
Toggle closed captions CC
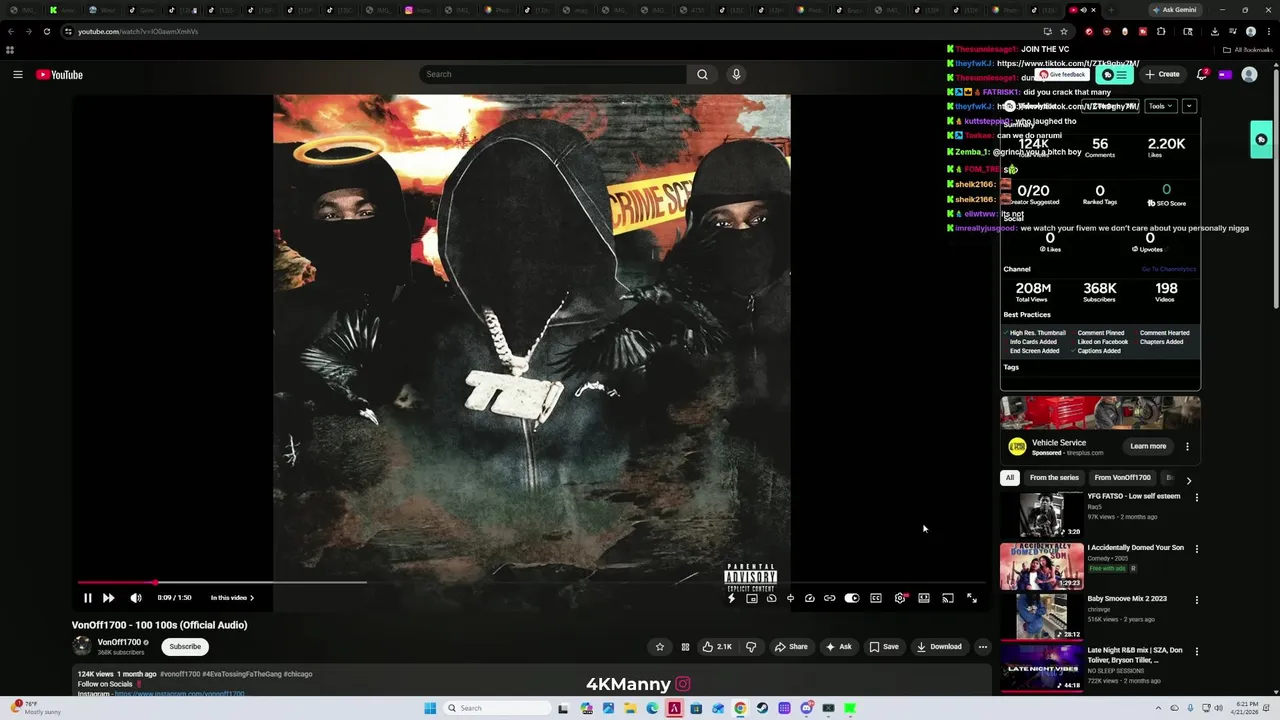tap(876, 598)
